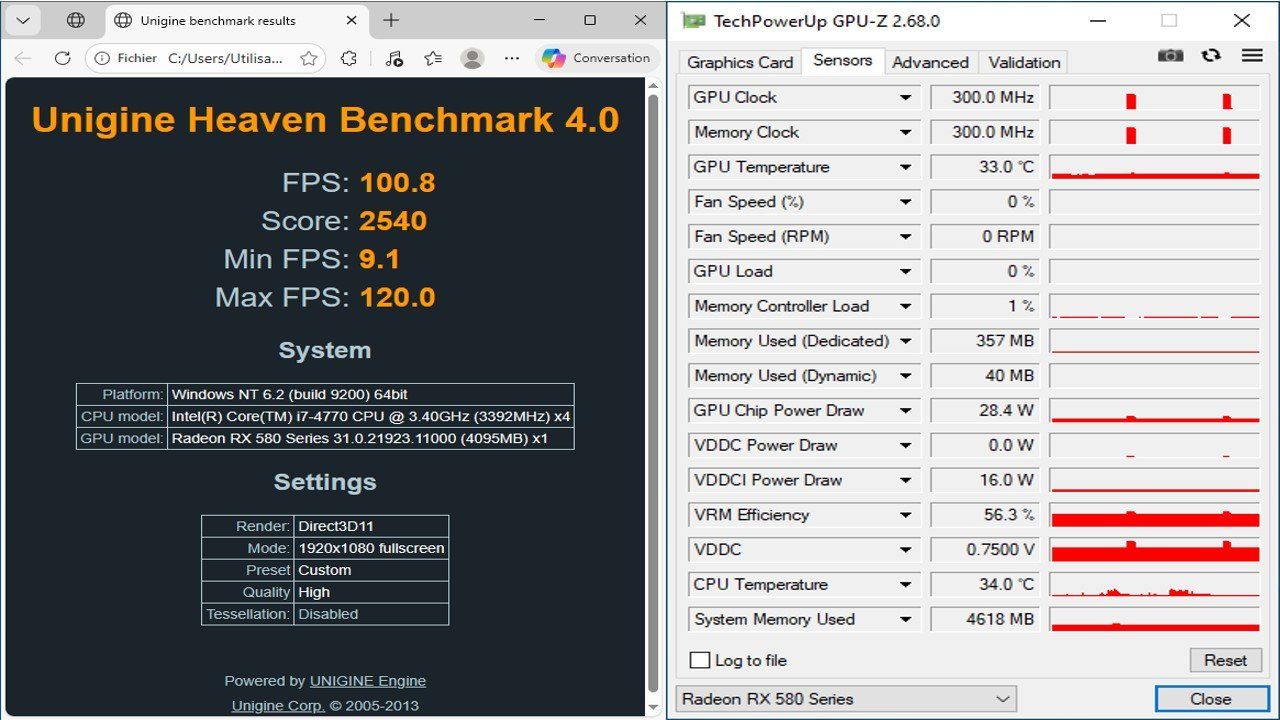
Task: Open the Fan Speed (%) sensor dropdown
Action: (905, 202)
